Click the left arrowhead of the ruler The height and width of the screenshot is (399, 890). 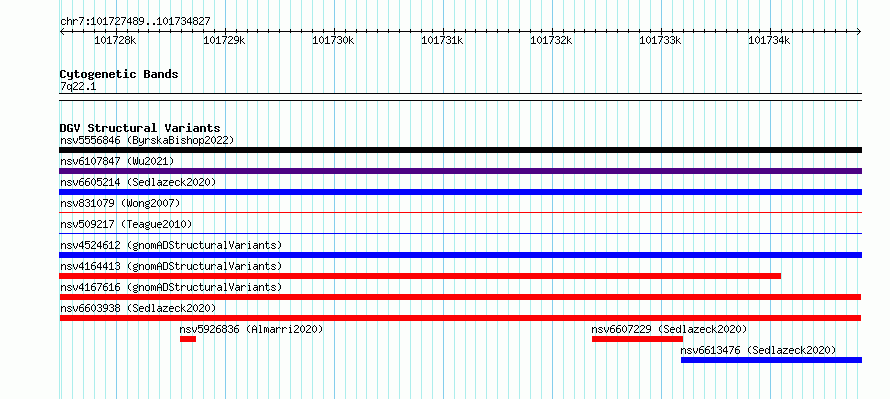(62, 31)
